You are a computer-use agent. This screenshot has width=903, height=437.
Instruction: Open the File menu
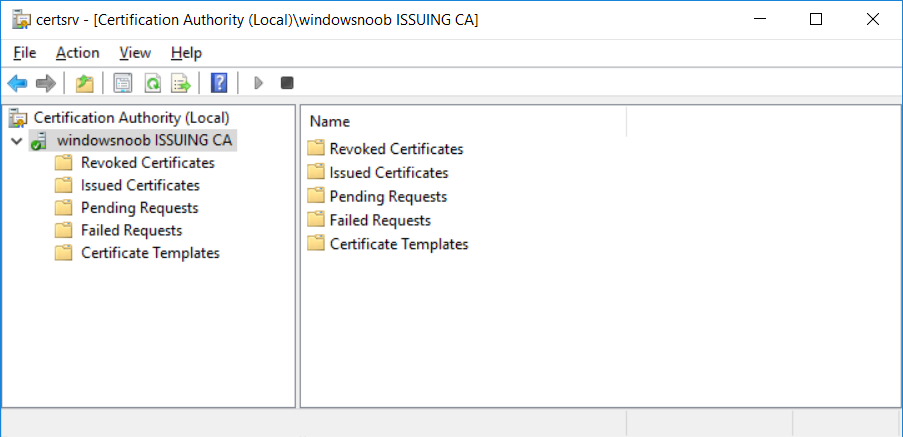pyautogui.click(x=25, y=53)
